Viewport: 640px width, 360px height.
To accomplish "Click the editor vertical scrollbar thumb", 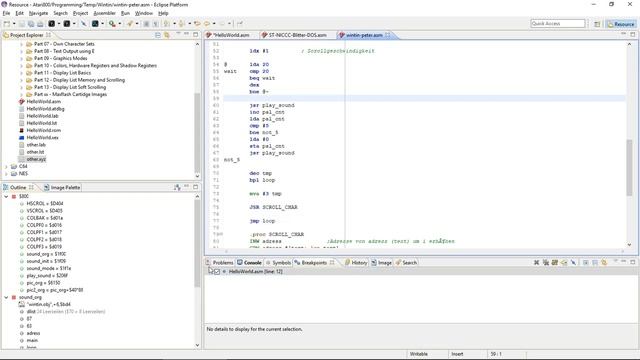I will (x=629, y=167).
